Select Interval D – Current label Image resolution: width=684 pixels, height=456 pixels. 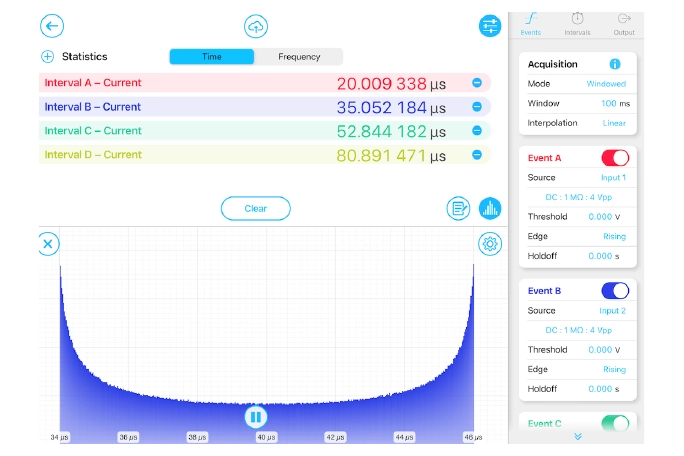[x=93, y=154]
